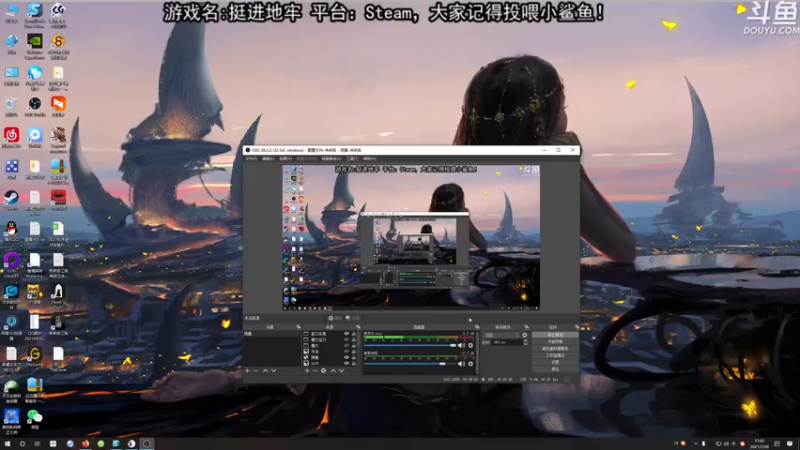Add a new scene with the plus icon in the Scenes panel
The height and width of the screenshot is (450, 800).
tap(247, 370)
